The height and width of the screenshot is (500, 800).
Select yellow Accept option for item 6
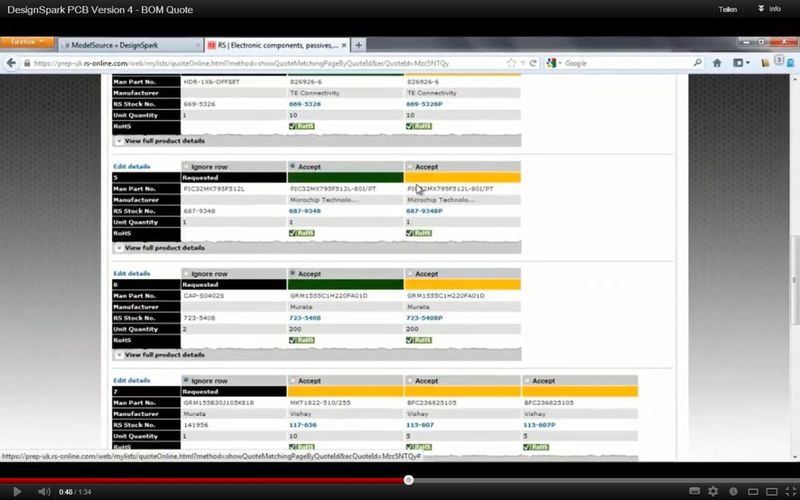click(410, 273)
